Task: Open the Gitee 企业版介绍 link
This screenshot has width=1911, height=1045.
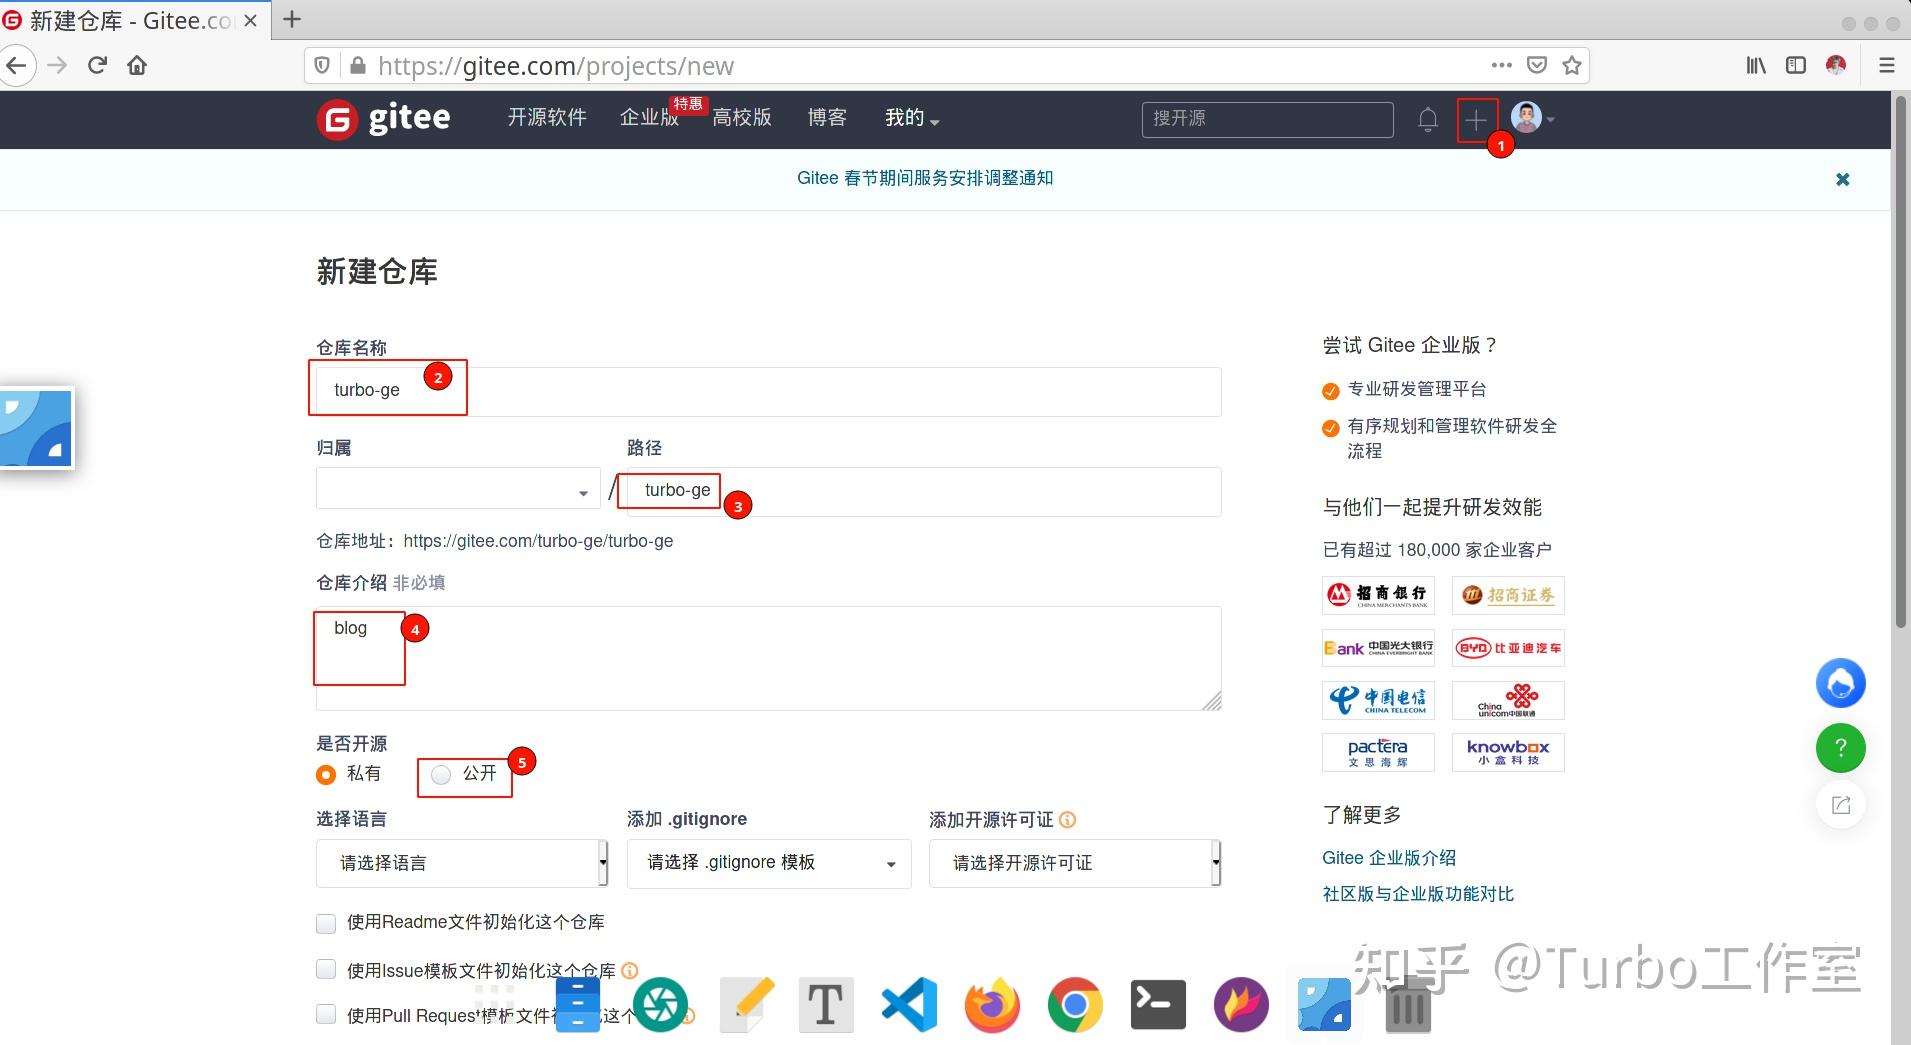Action: 1389,857
